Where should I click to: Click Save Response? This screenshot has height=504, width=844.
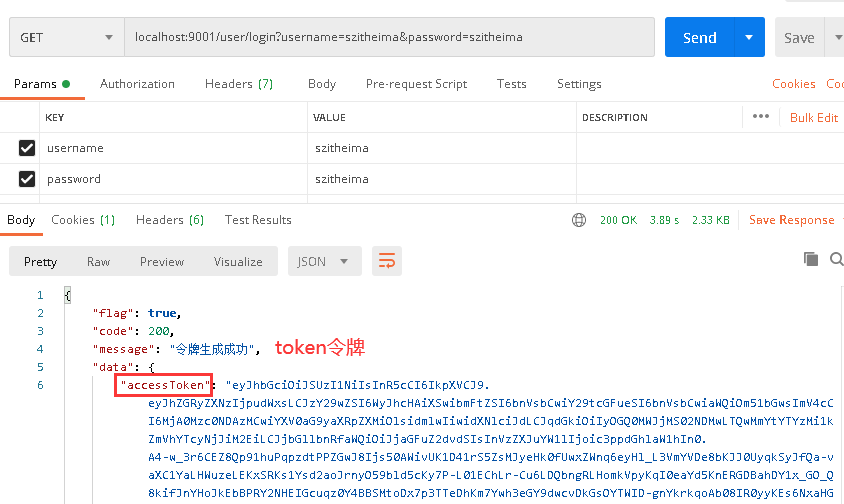pos(791,220)
